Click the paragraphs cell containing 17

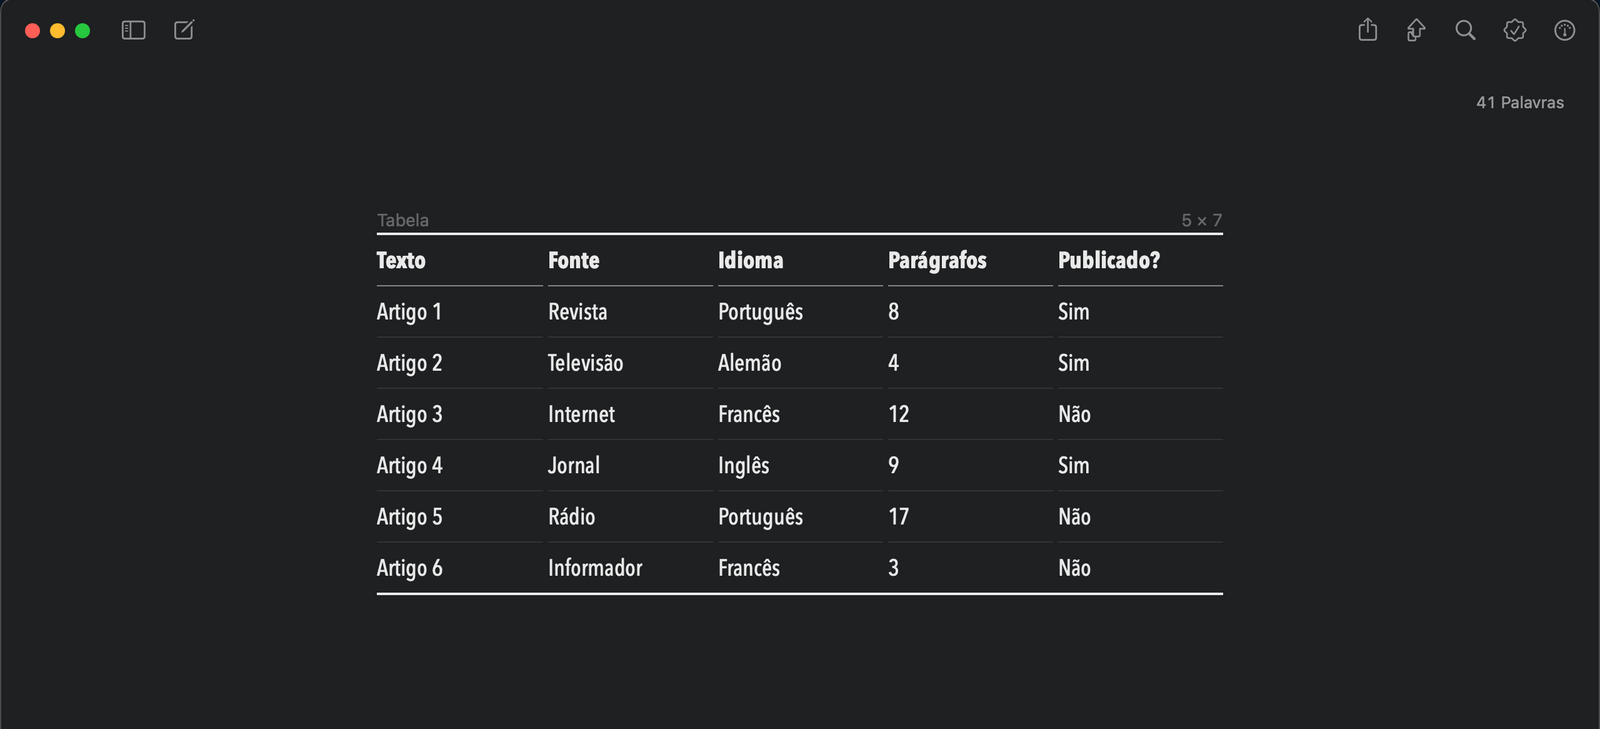point(899,517)
